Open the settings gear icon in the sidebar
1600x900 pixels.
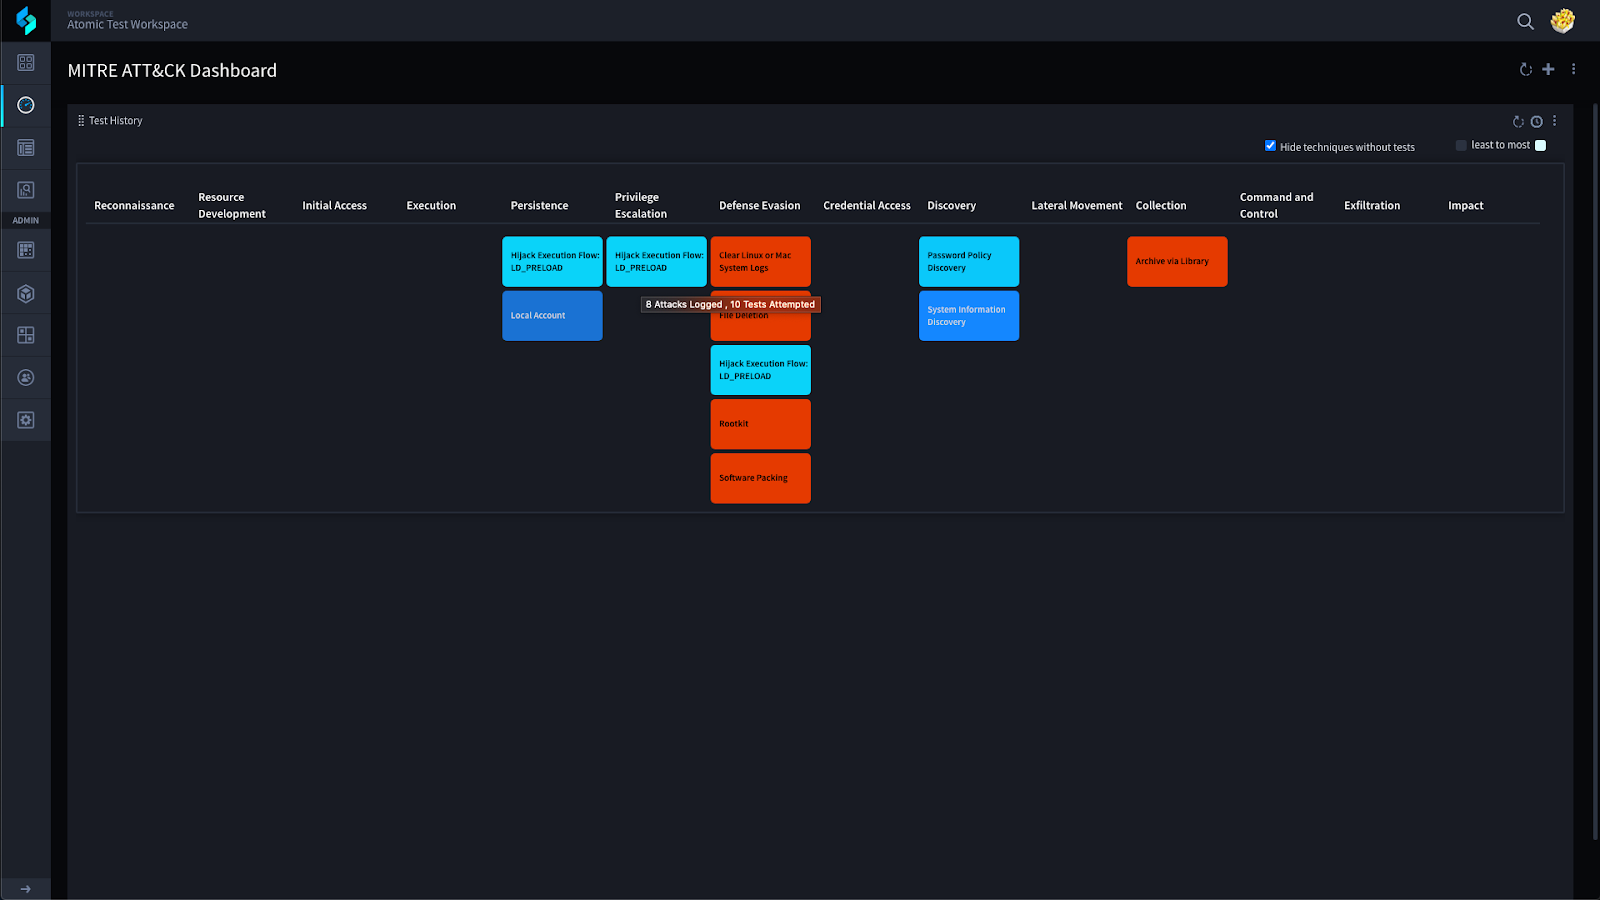[x=26, y=420]
